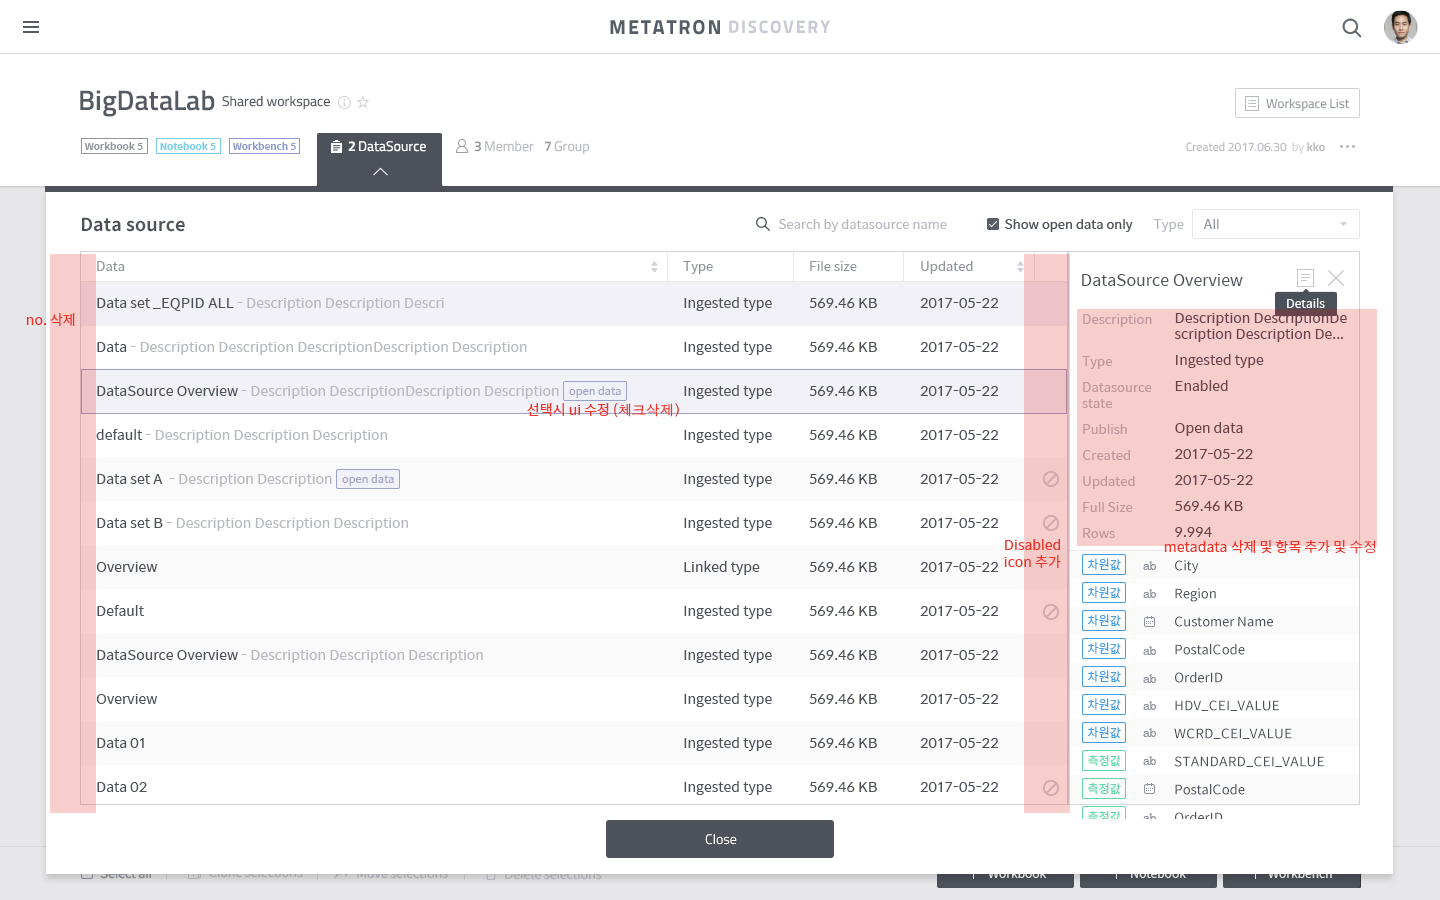The height and width of the screenshot is (900, 1440).
Task: Select the City field name
Action: 1186,566
